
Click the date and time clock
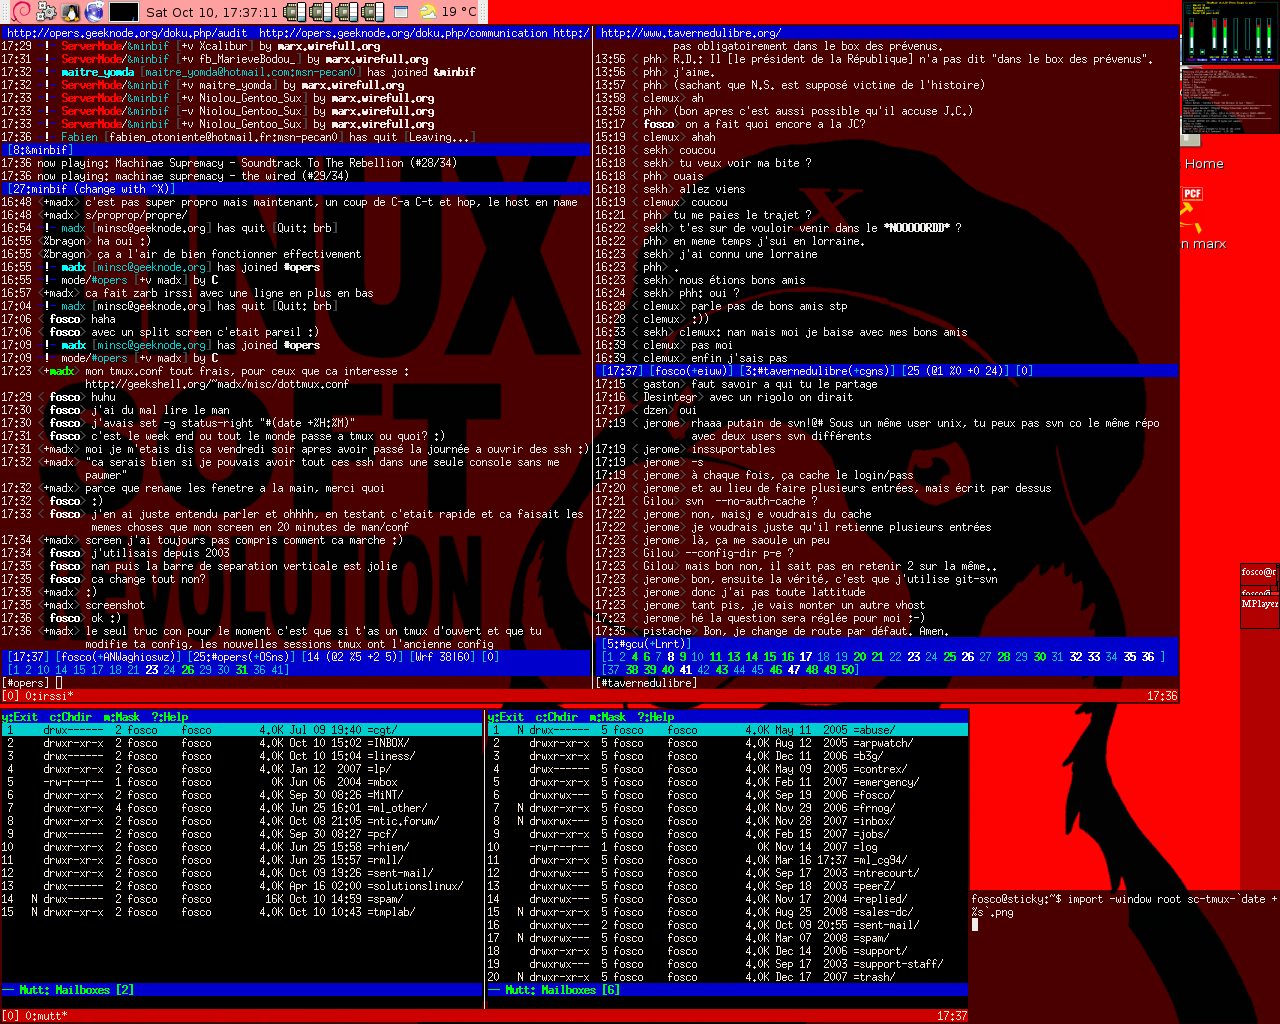[211, 12]
